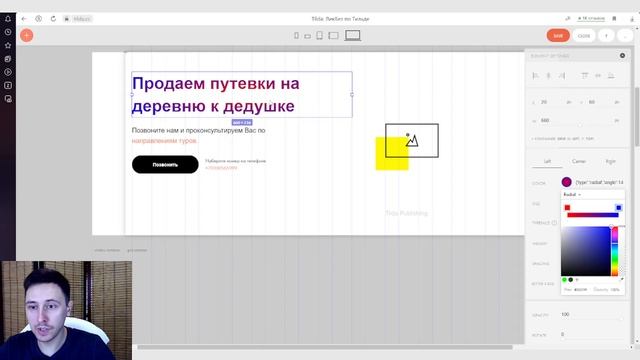This screenshot has width=640, height=360.
Task: Select the desktop laptop screen preview
Action: [x=353, y=36]
